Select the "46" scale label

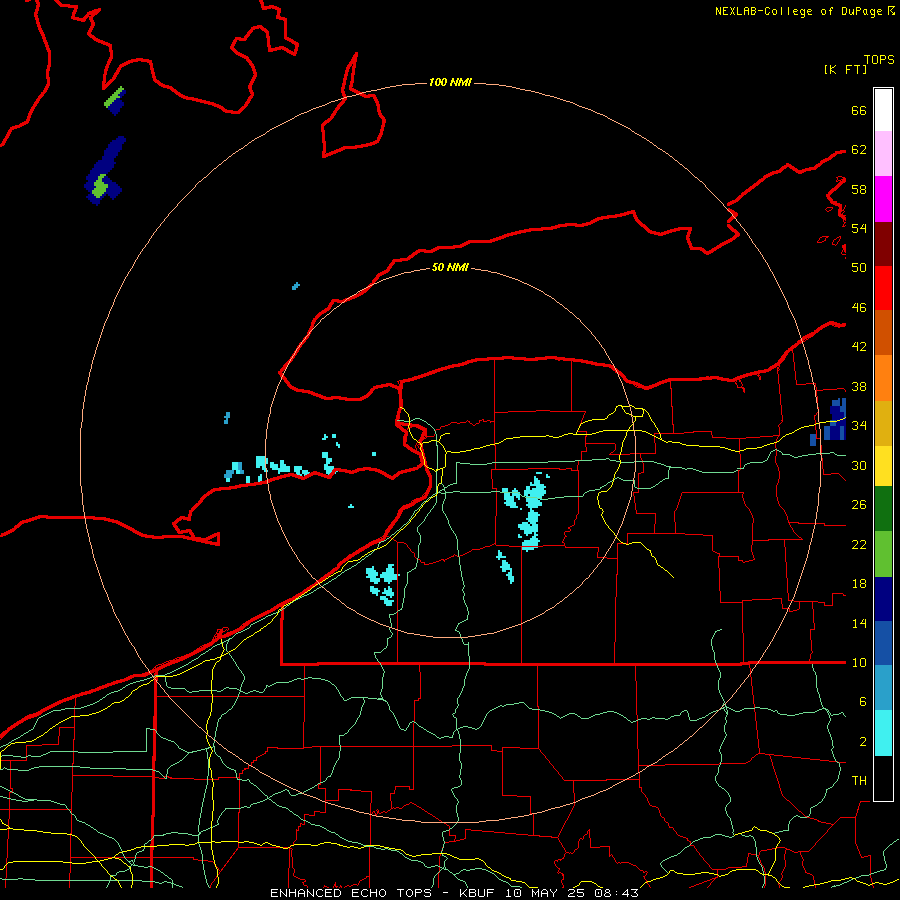(x=859, y=308)
